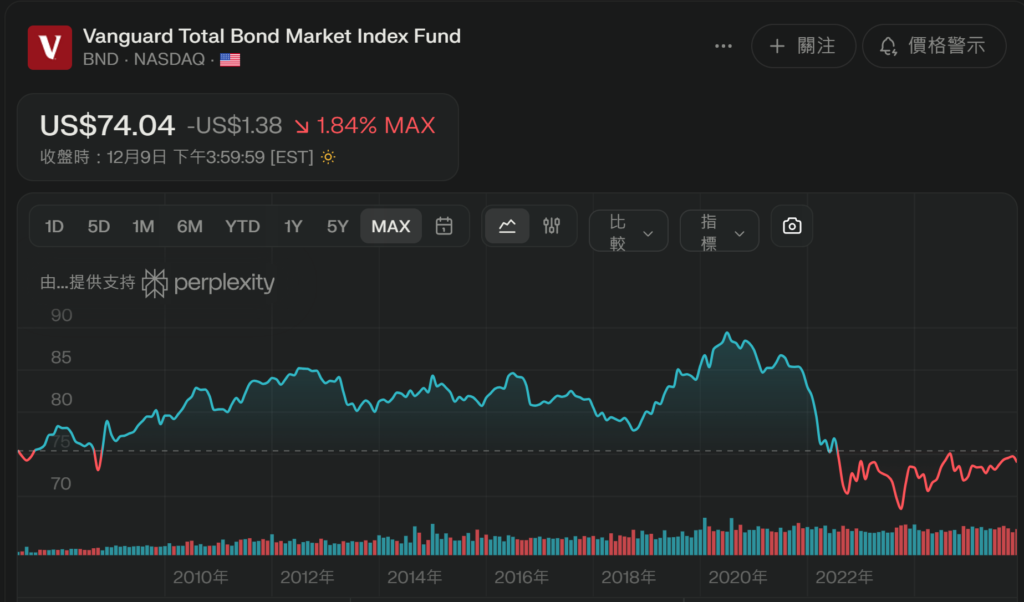Open the custom date range calendar icon
Image resolution: width=1024 pixels, height=602 pixels.
click(444, 226)
